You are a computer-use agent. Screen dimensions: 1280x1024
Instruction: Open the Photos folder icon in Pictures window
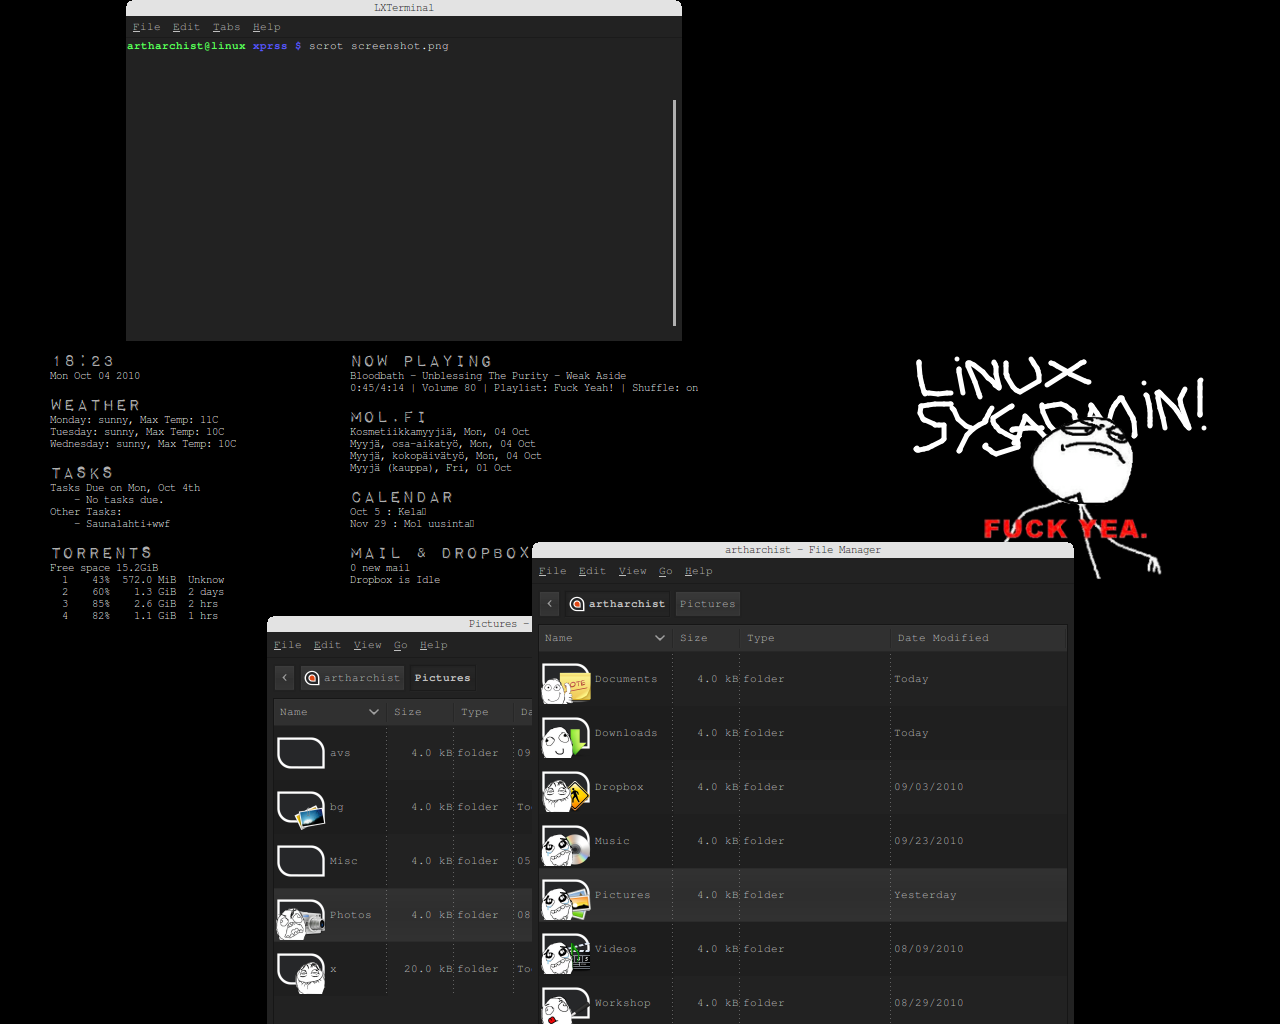[301, 919]
